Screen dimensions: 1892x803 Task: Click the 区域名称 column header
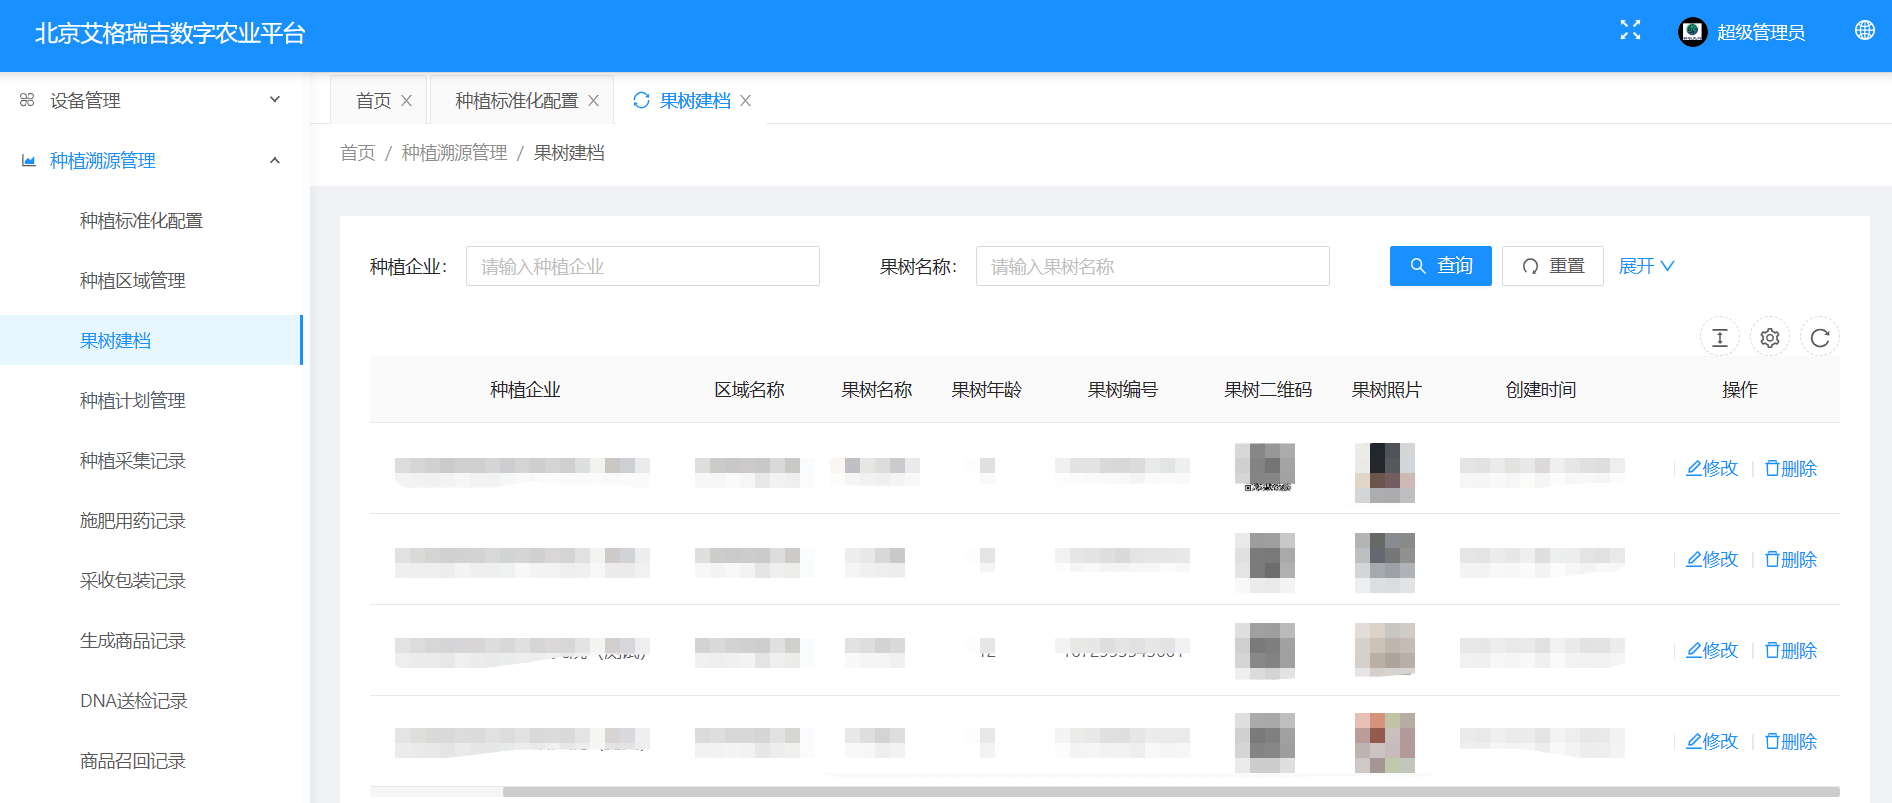pyautogui.click(x=749, y=390)
